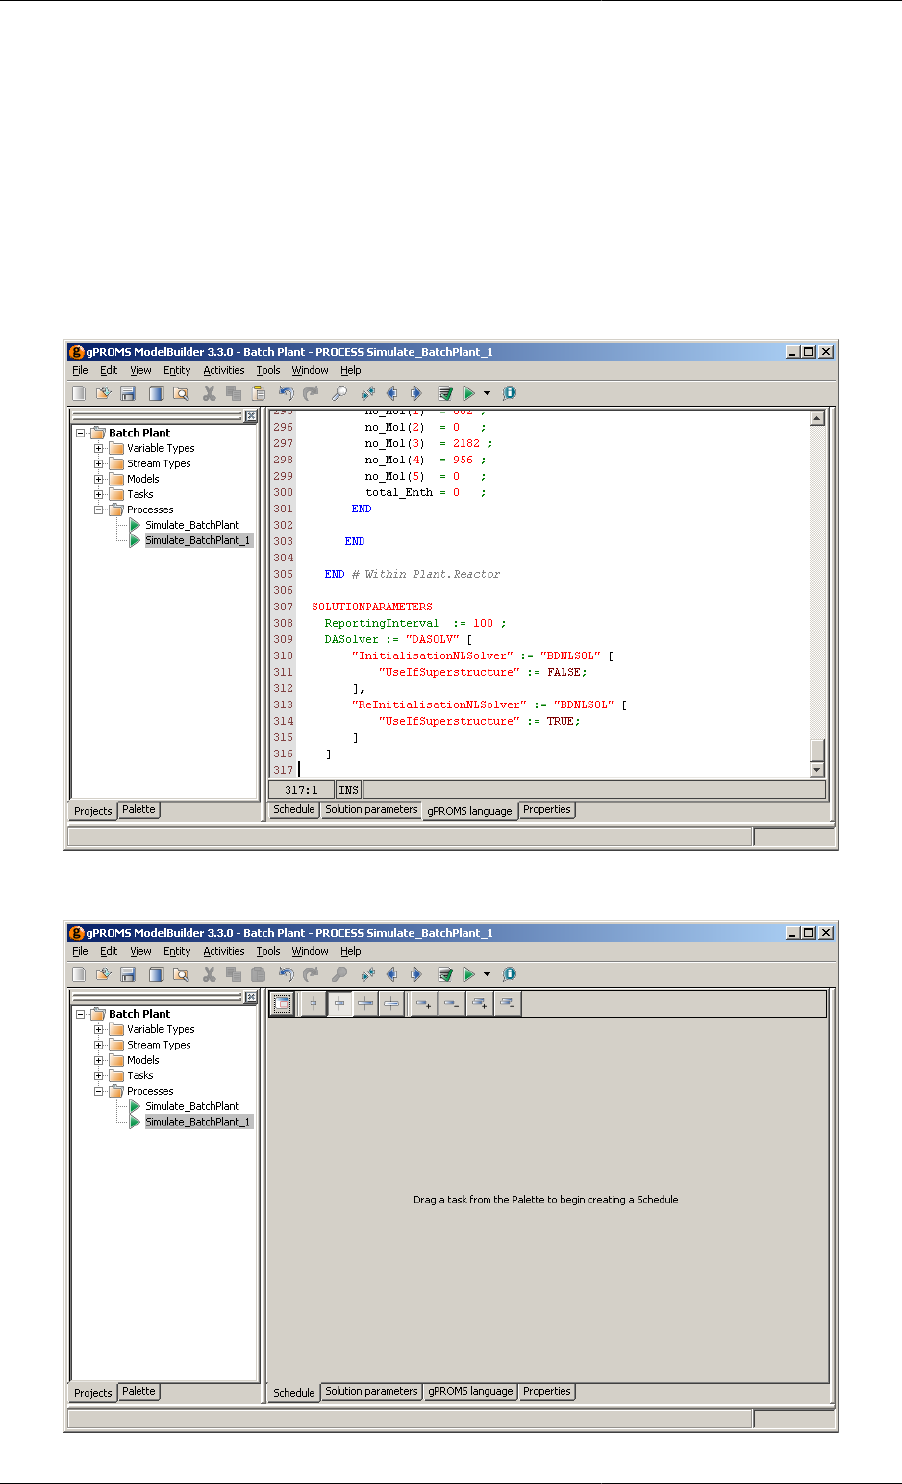Viewport: 902px width, 1484px height.
Task: Select Simulate_BatchPlant process in Schedule window
Action: tap(192, 1106)
